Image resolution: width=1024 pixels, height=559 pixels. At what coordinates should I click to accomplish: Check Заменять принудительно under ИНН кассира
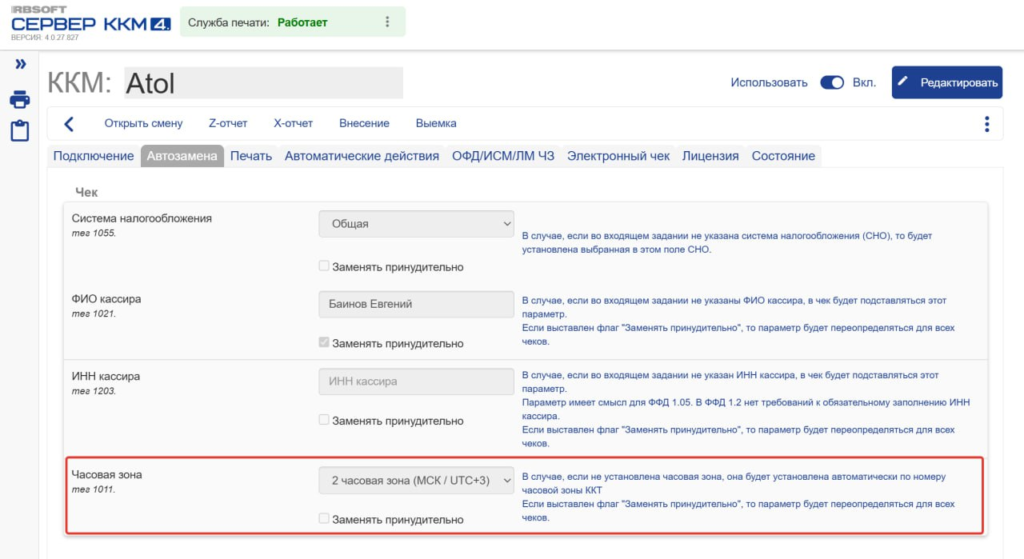click(x=324, y=420)
